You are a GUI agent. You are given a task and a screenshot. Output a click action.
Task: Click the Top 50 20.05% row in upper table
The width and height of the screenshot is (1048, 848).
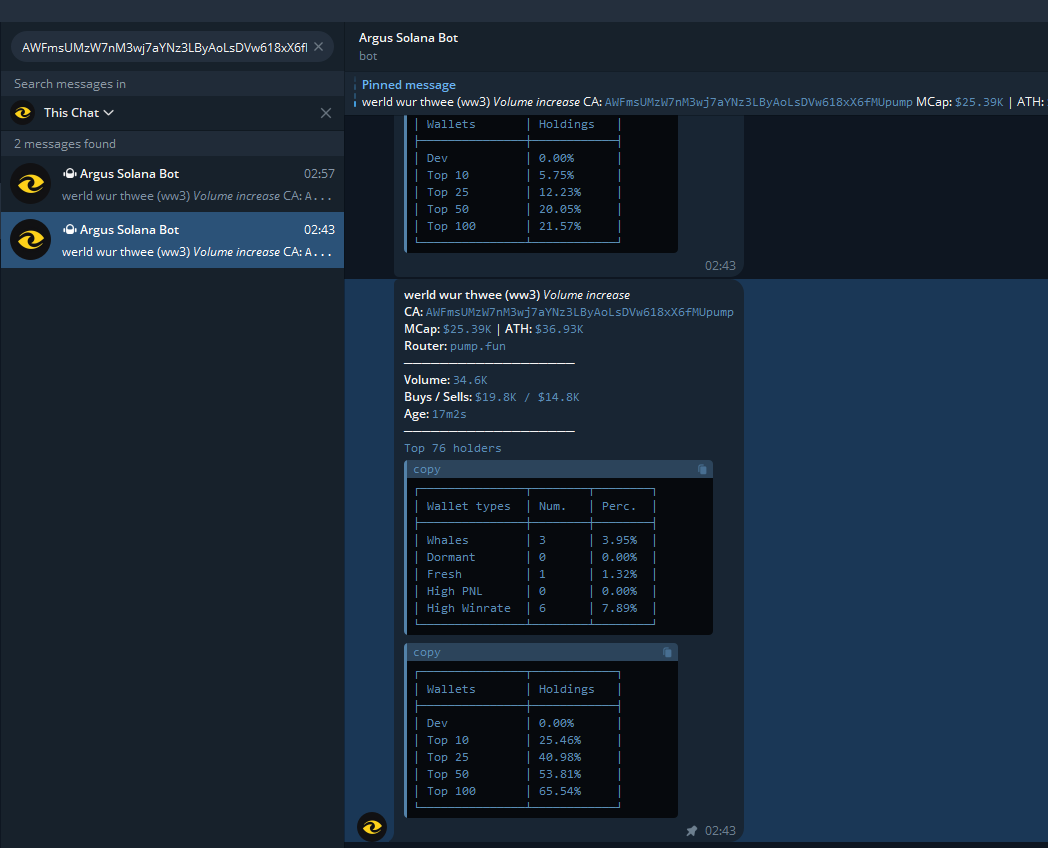click(517, 209)
